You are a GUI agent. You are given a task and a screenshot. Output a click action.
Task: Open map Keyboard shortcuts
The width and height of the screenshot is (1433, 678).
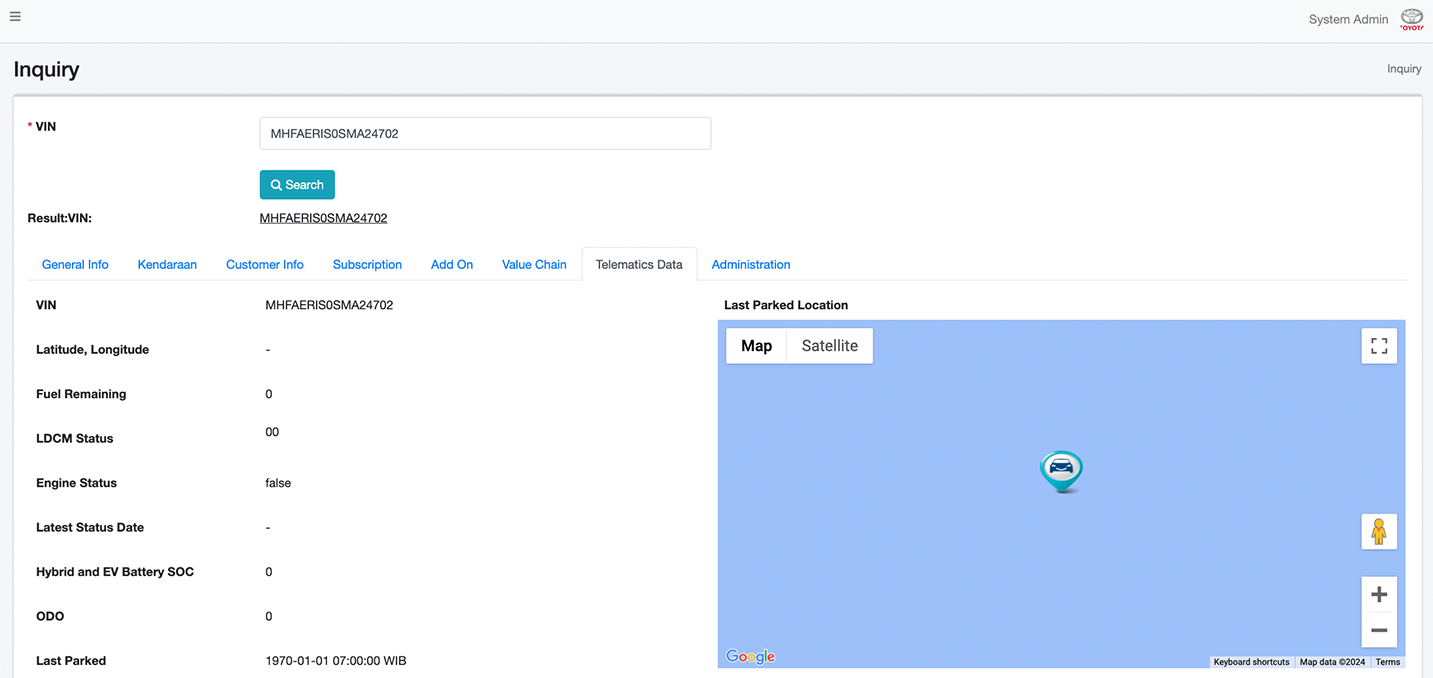pos(1251,662)
